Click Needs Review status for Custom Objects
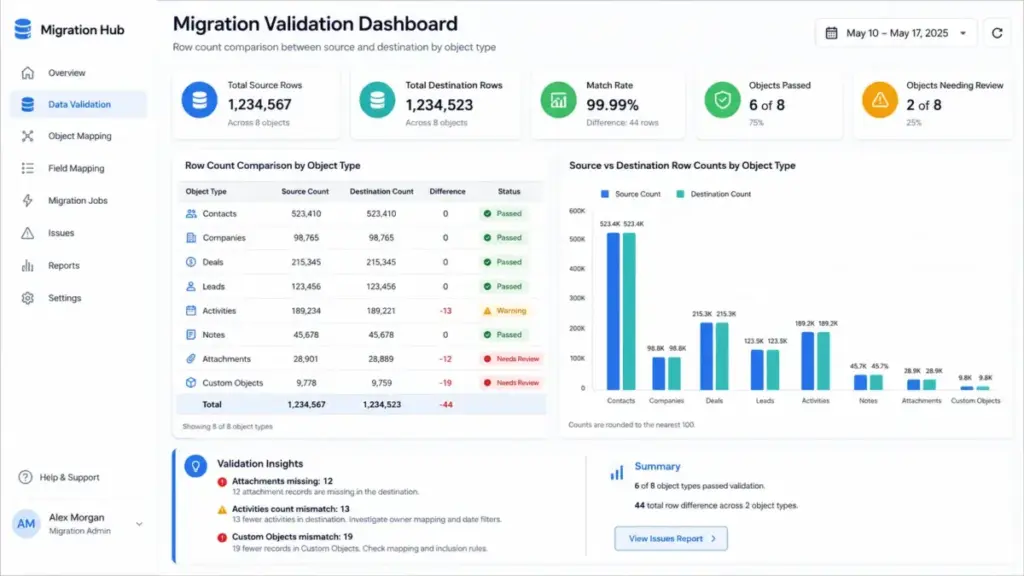 click(511, 383)
